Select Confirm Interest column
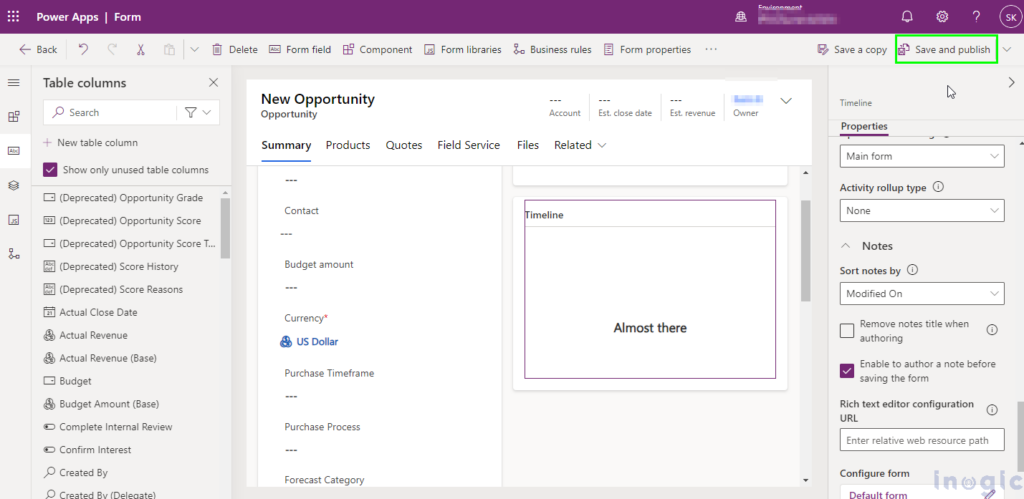 click(88, 449)
